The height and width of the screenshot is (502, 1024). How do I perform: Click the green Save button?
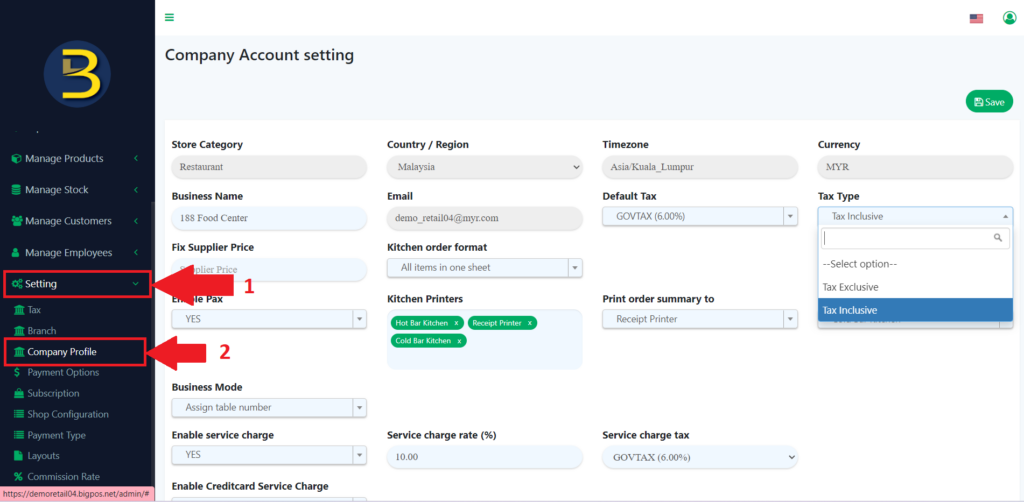click(988, 102)
